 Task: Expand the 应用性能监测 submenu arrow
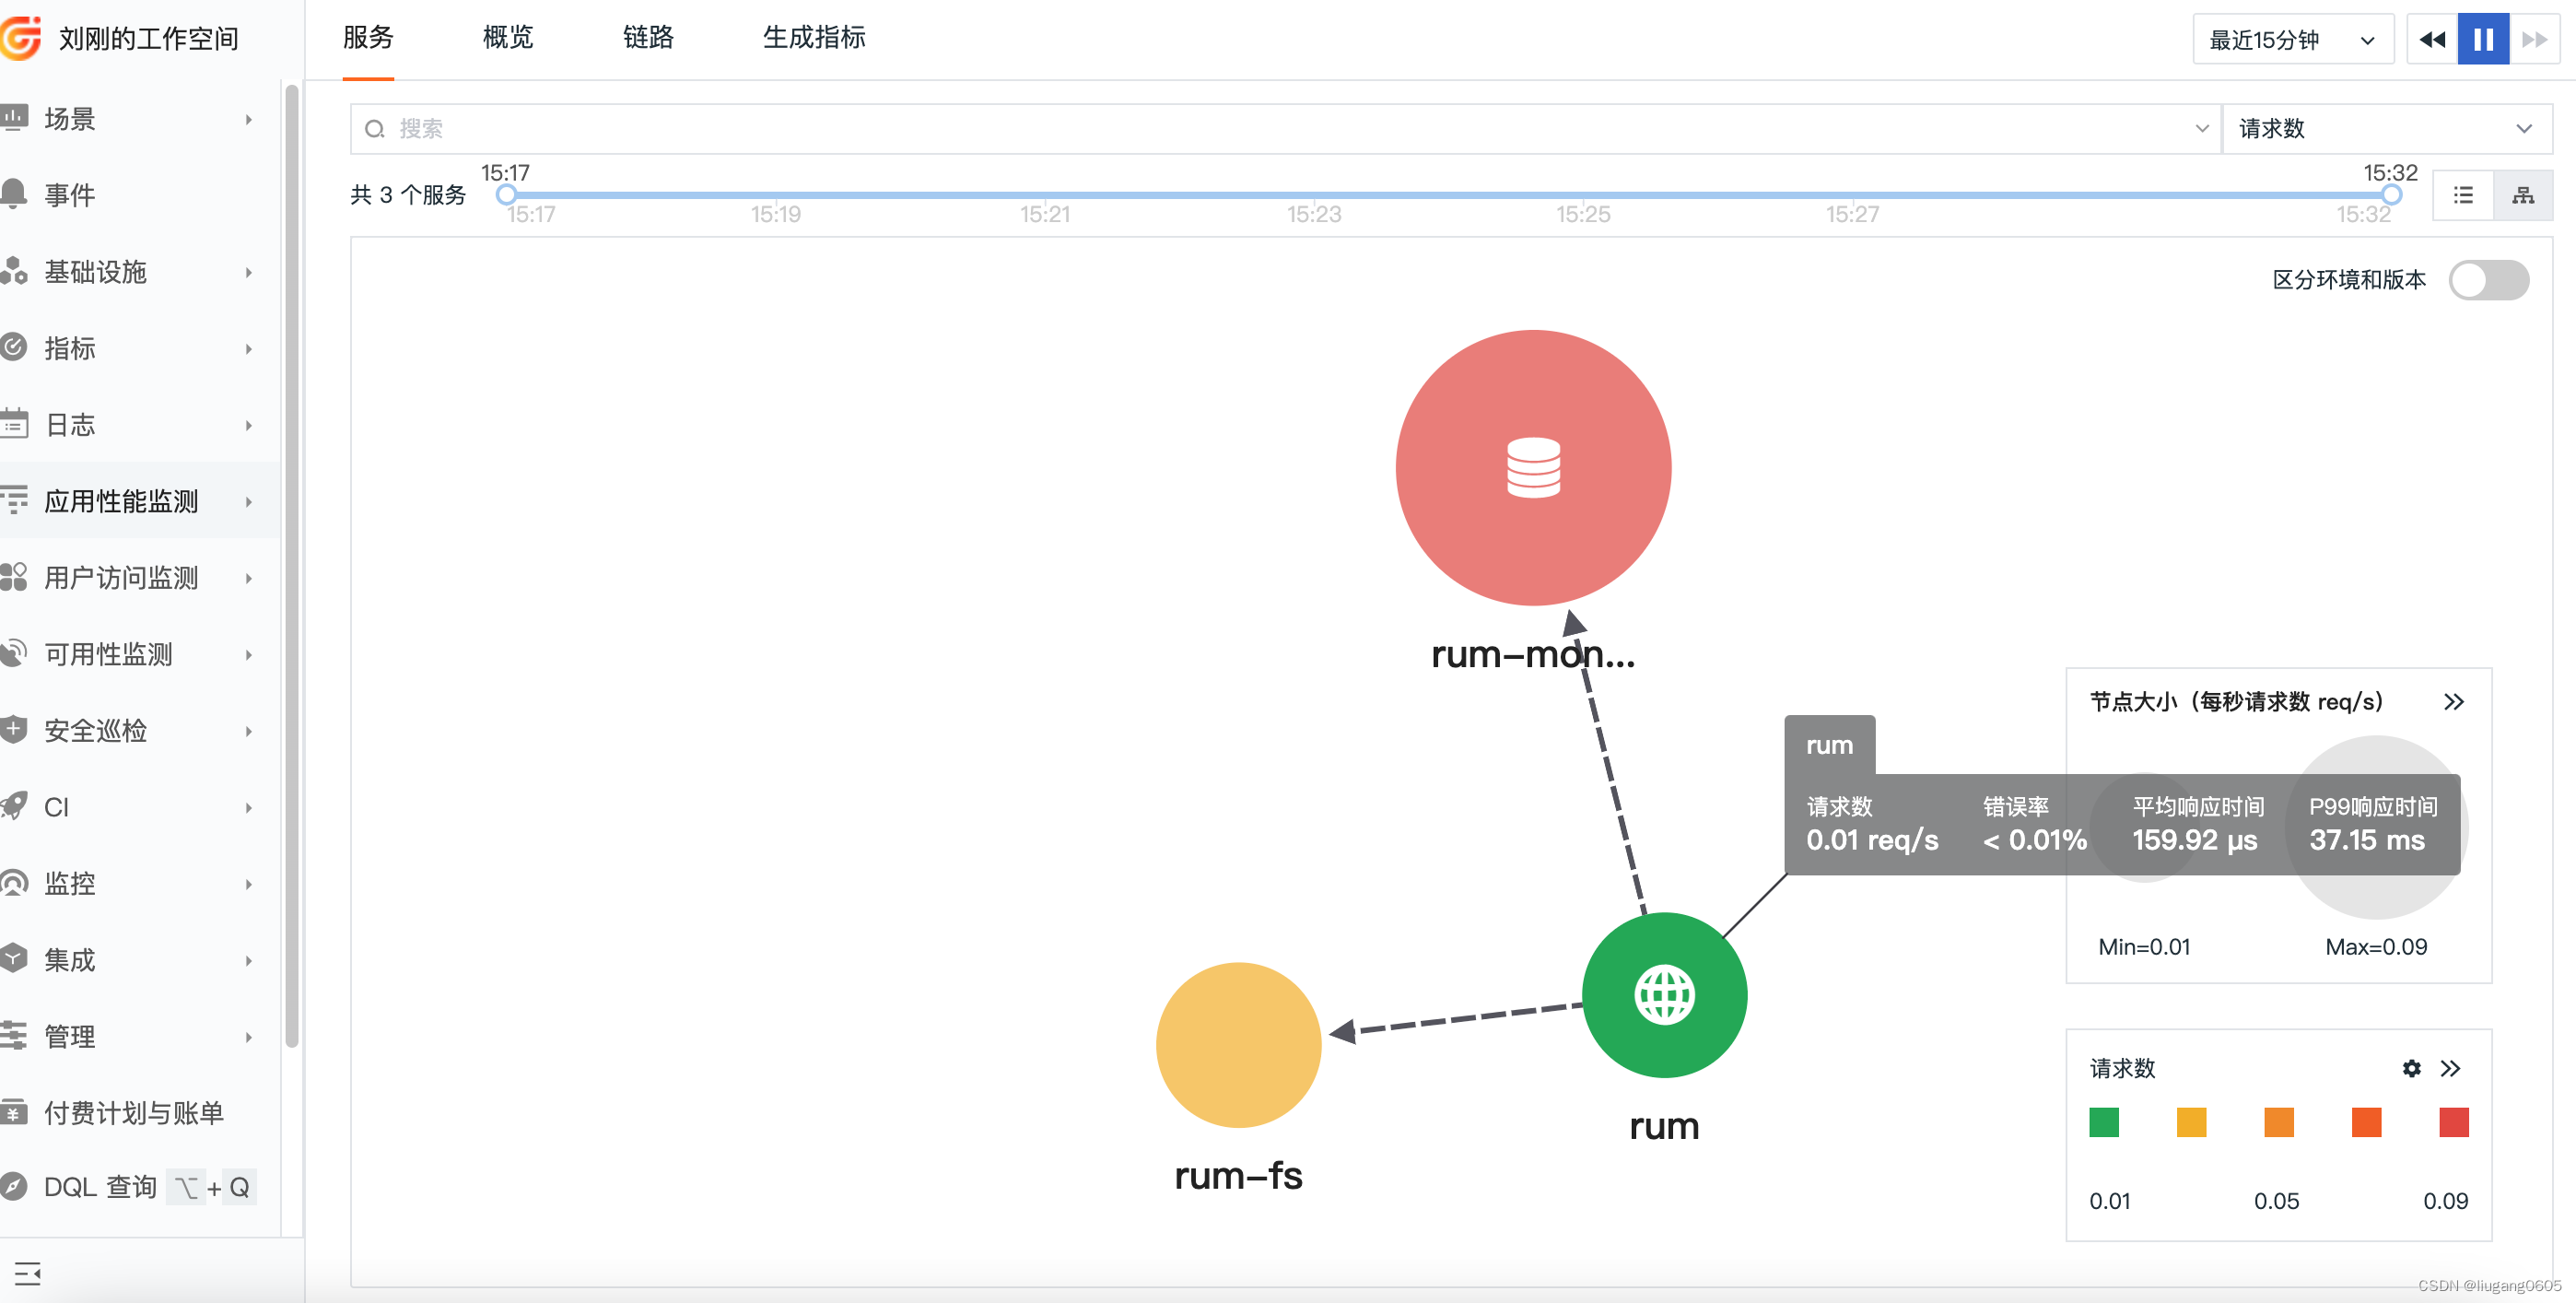click(249, 501)
